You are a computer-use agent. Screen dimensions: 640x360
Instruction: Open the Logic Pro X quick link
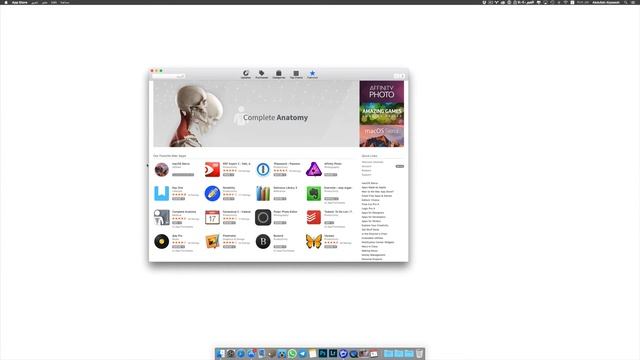click(x=368, y=209)
